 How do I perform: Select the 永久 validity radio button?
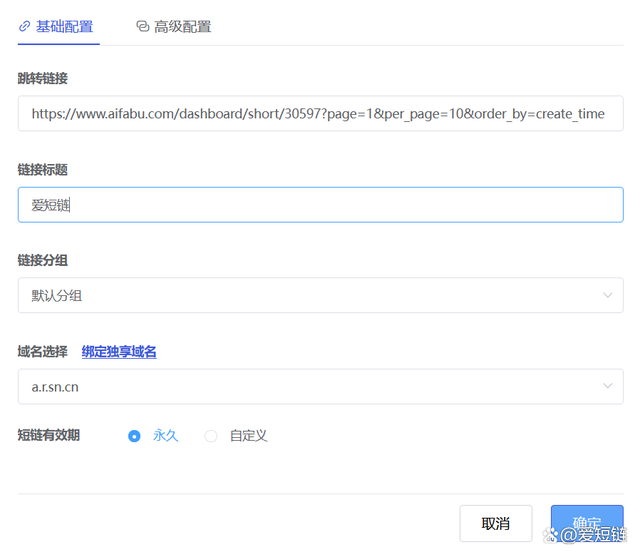[x=134, y=436]
